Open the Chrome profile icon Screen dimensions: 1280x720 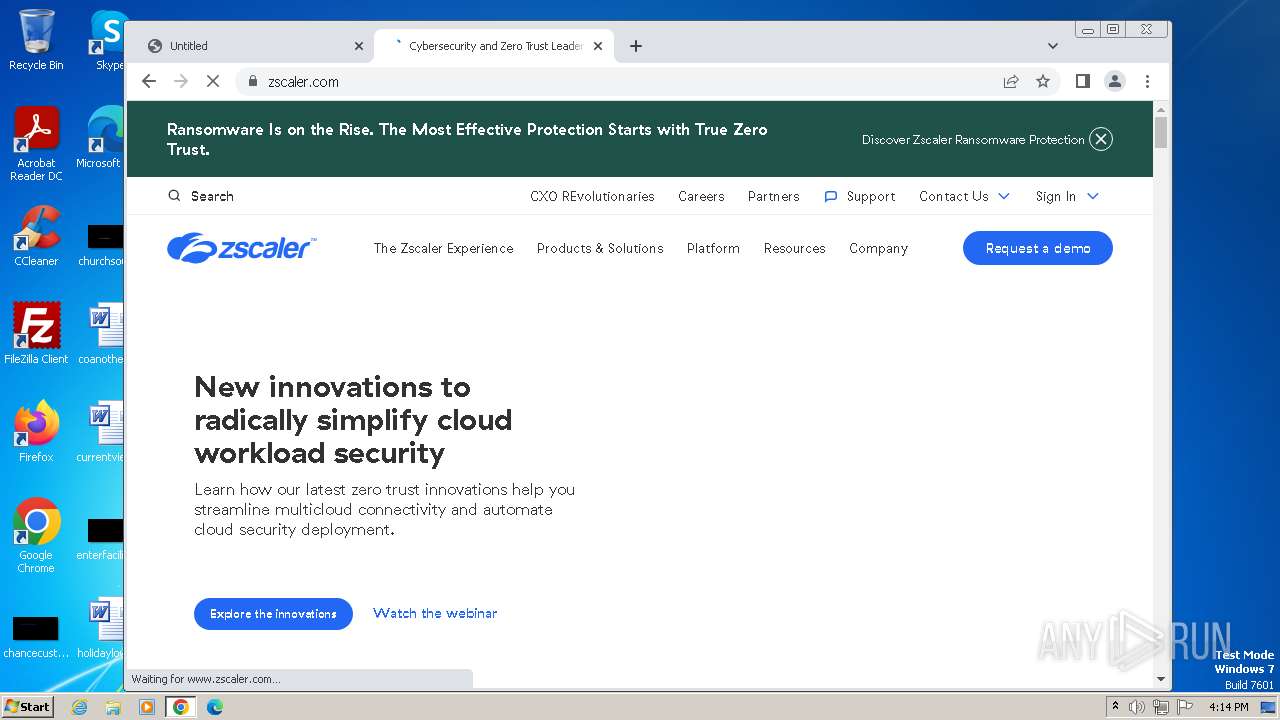point(1114,81)
